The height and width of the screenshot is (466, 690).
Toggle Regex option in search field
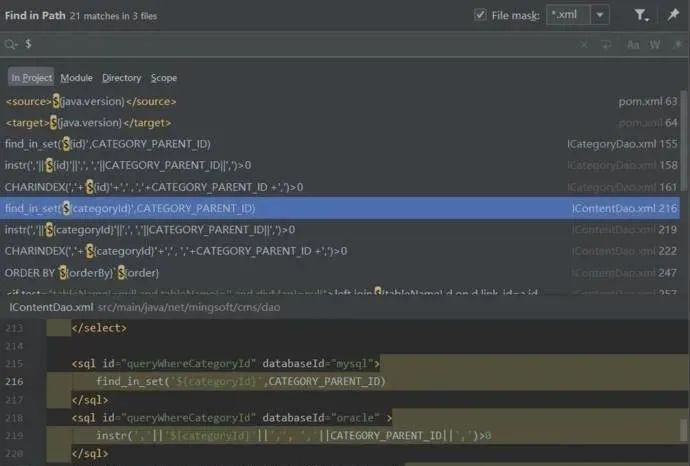(x=677, y=44)
